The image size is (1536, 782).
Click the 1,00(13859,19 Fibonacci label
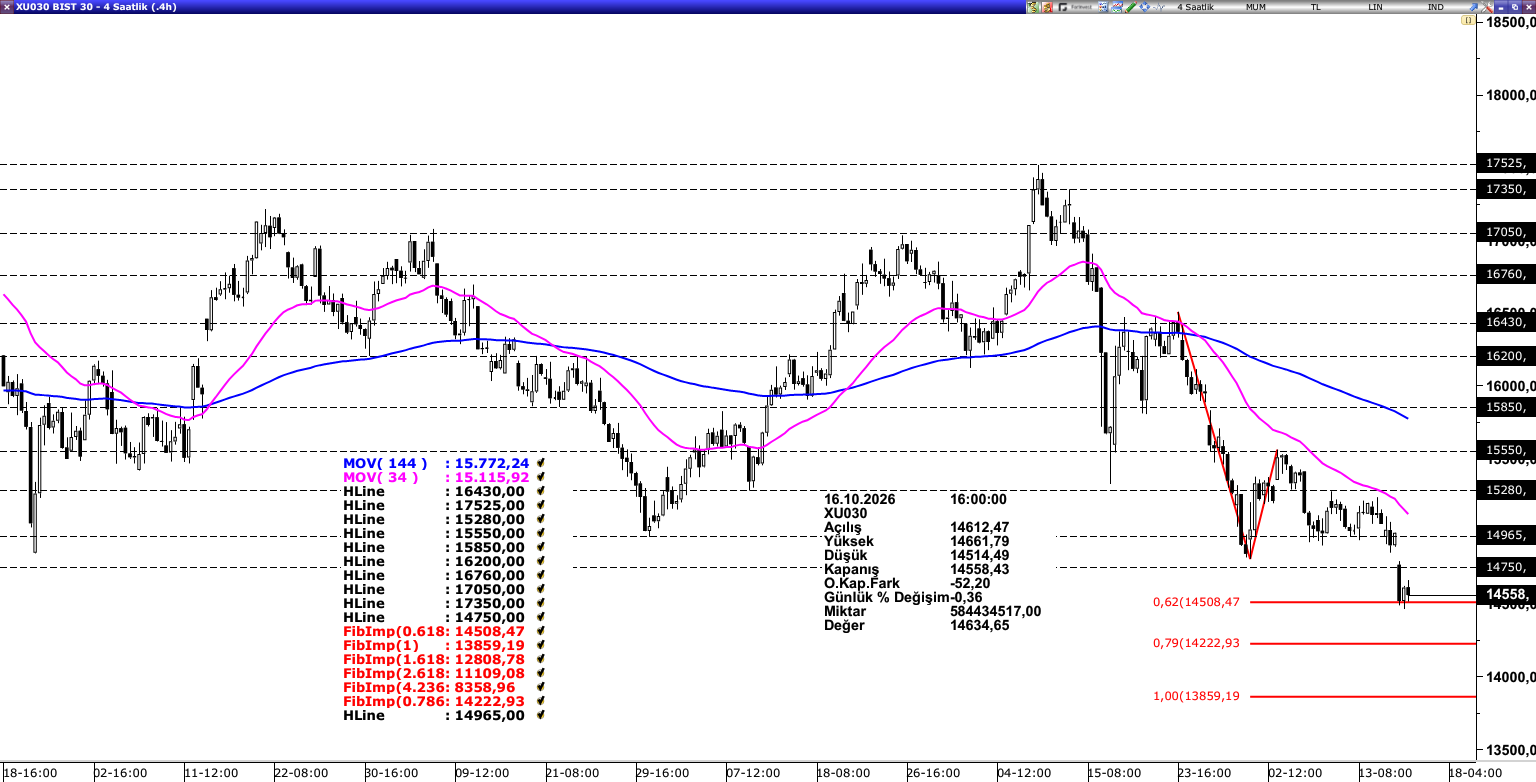[1196, 696]
